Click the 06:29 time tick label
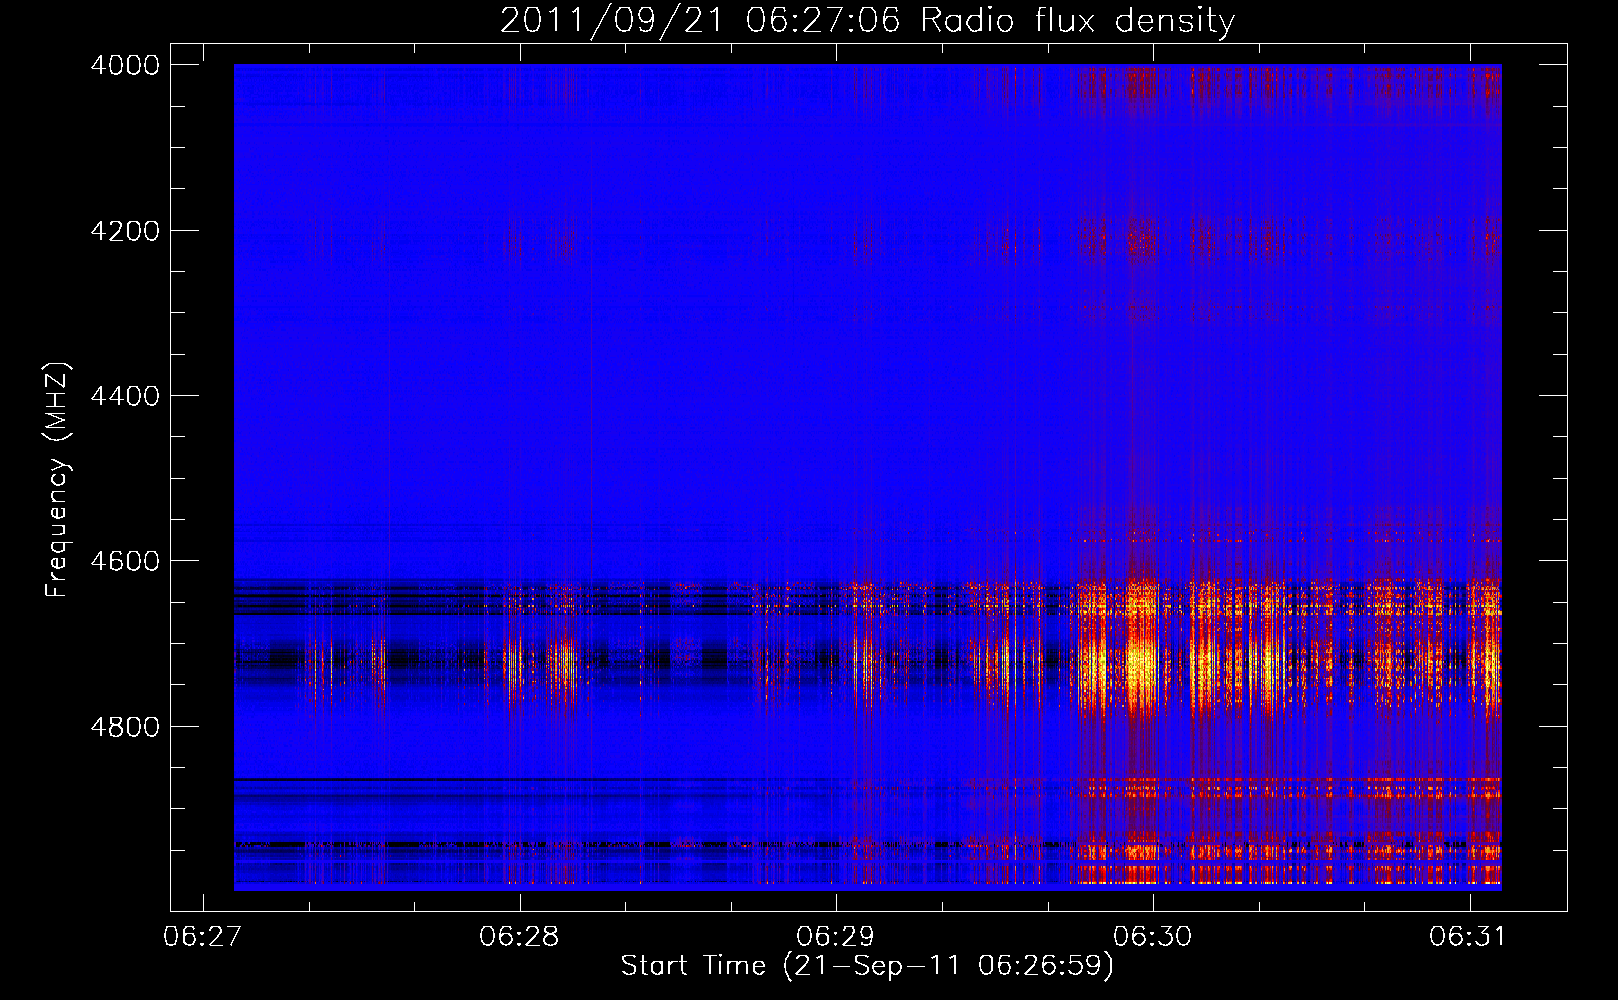1618x1000 pixels. [835, 936]
